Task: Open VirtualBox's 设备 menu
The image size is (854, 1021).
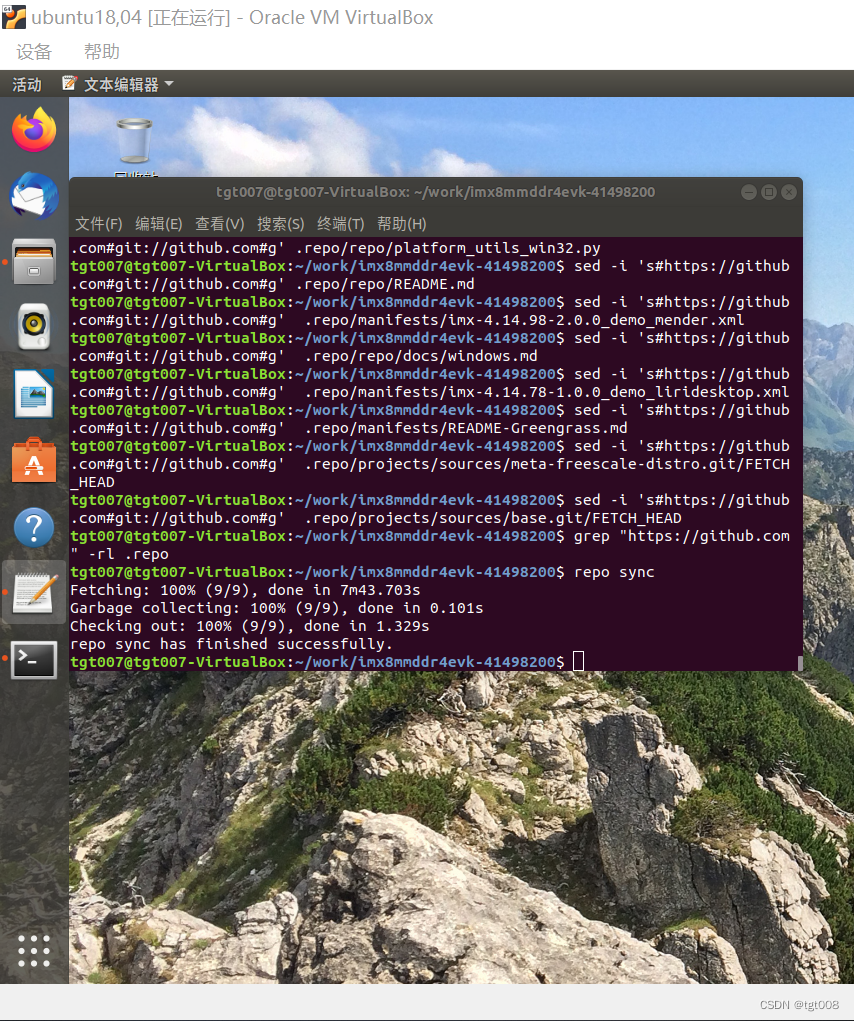Action: [33, 51]
